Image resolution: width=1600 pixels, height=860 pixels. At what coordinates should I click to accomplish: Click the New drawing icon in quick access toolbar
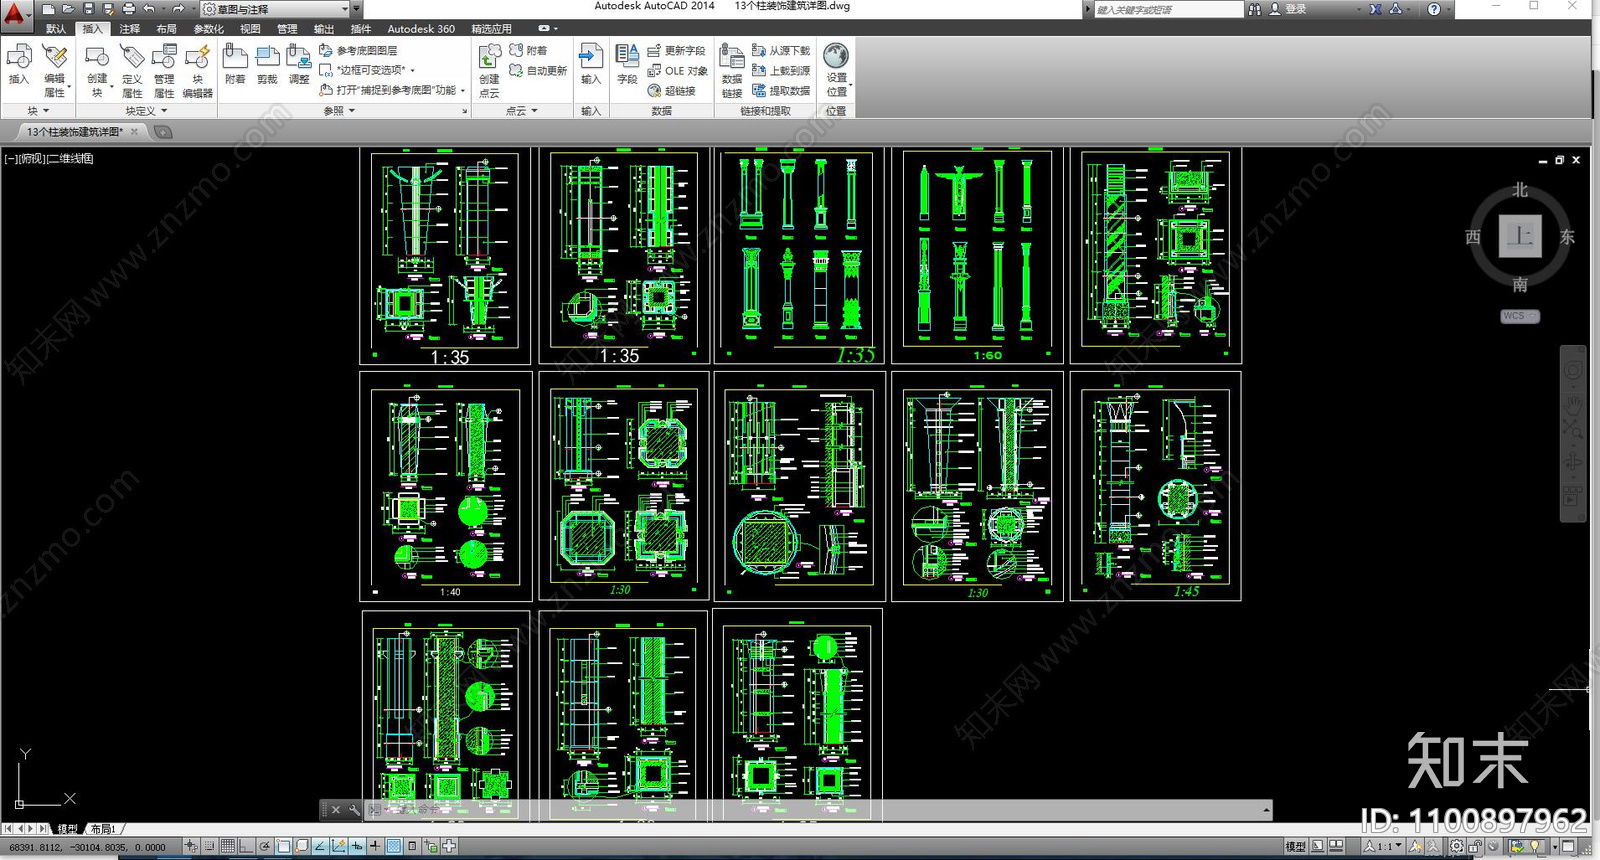pyautogui.click(x=48, y=9)
